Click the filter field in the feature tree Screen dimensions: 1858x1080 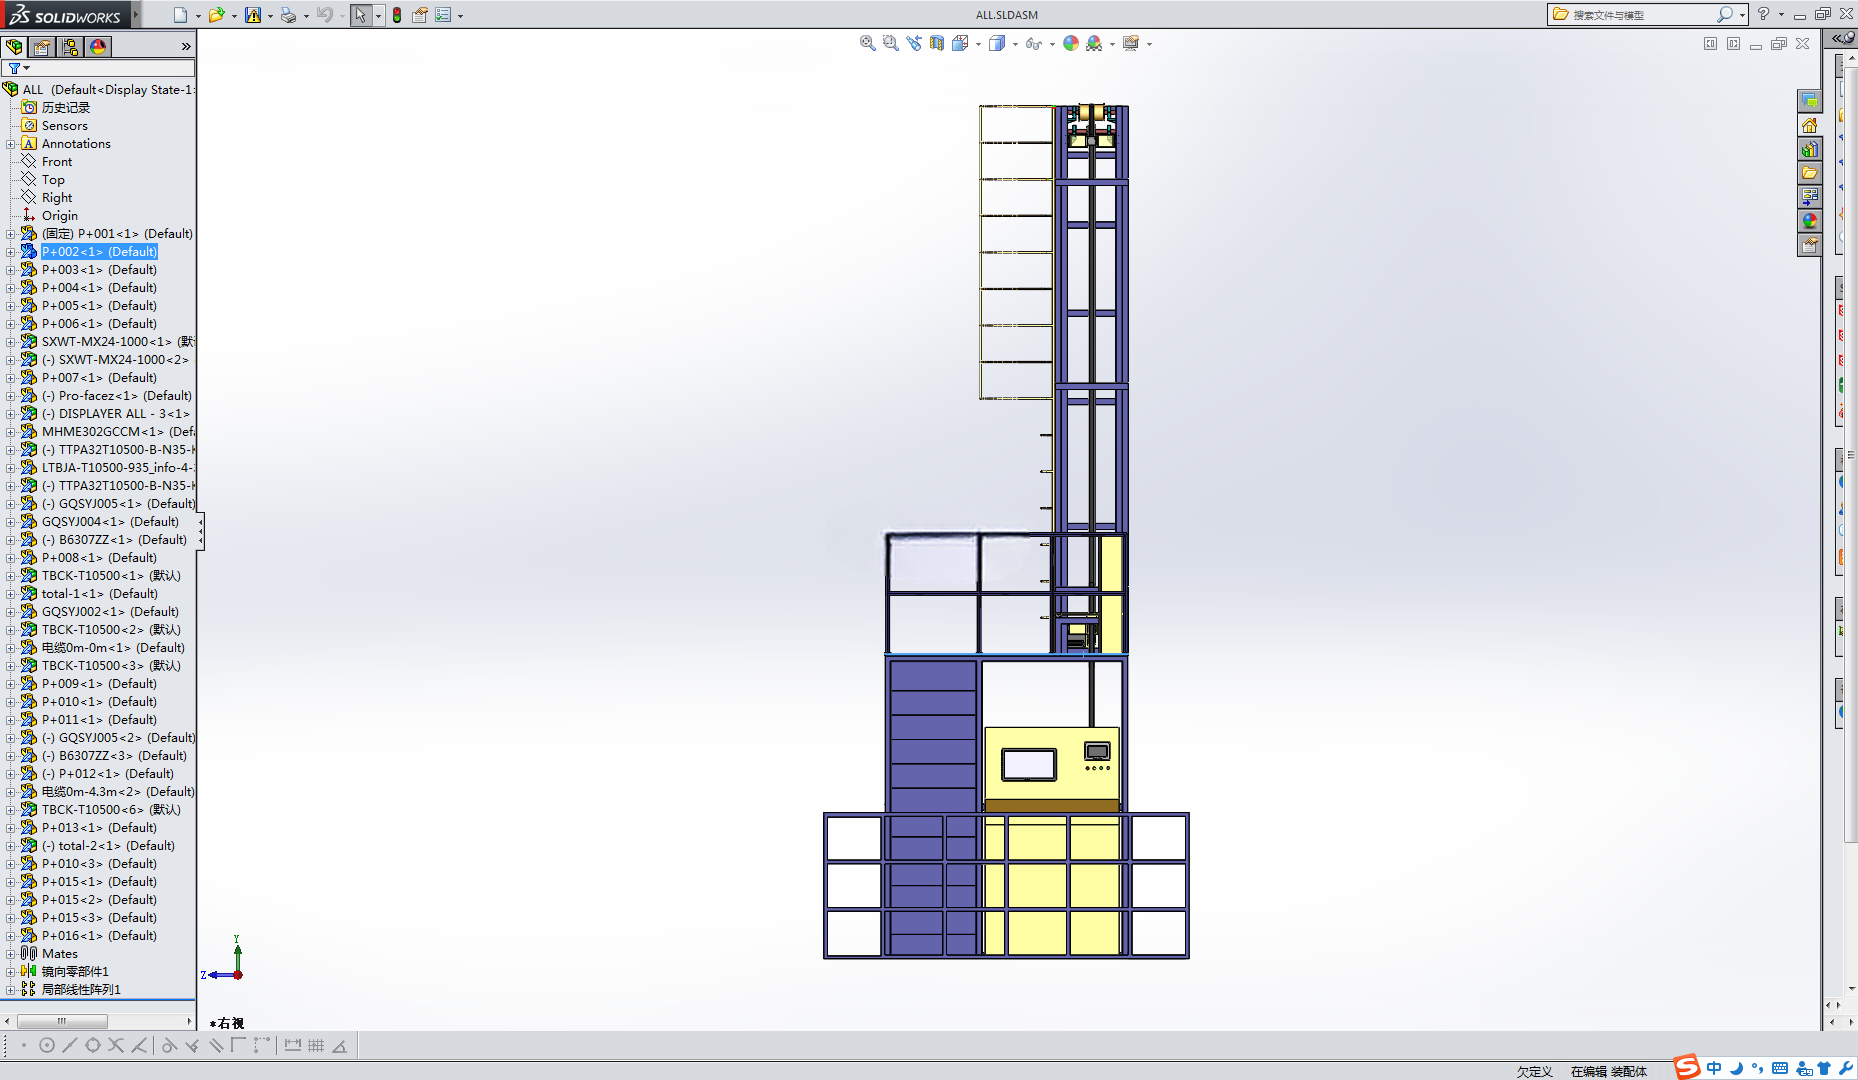[x=98, y=68]
